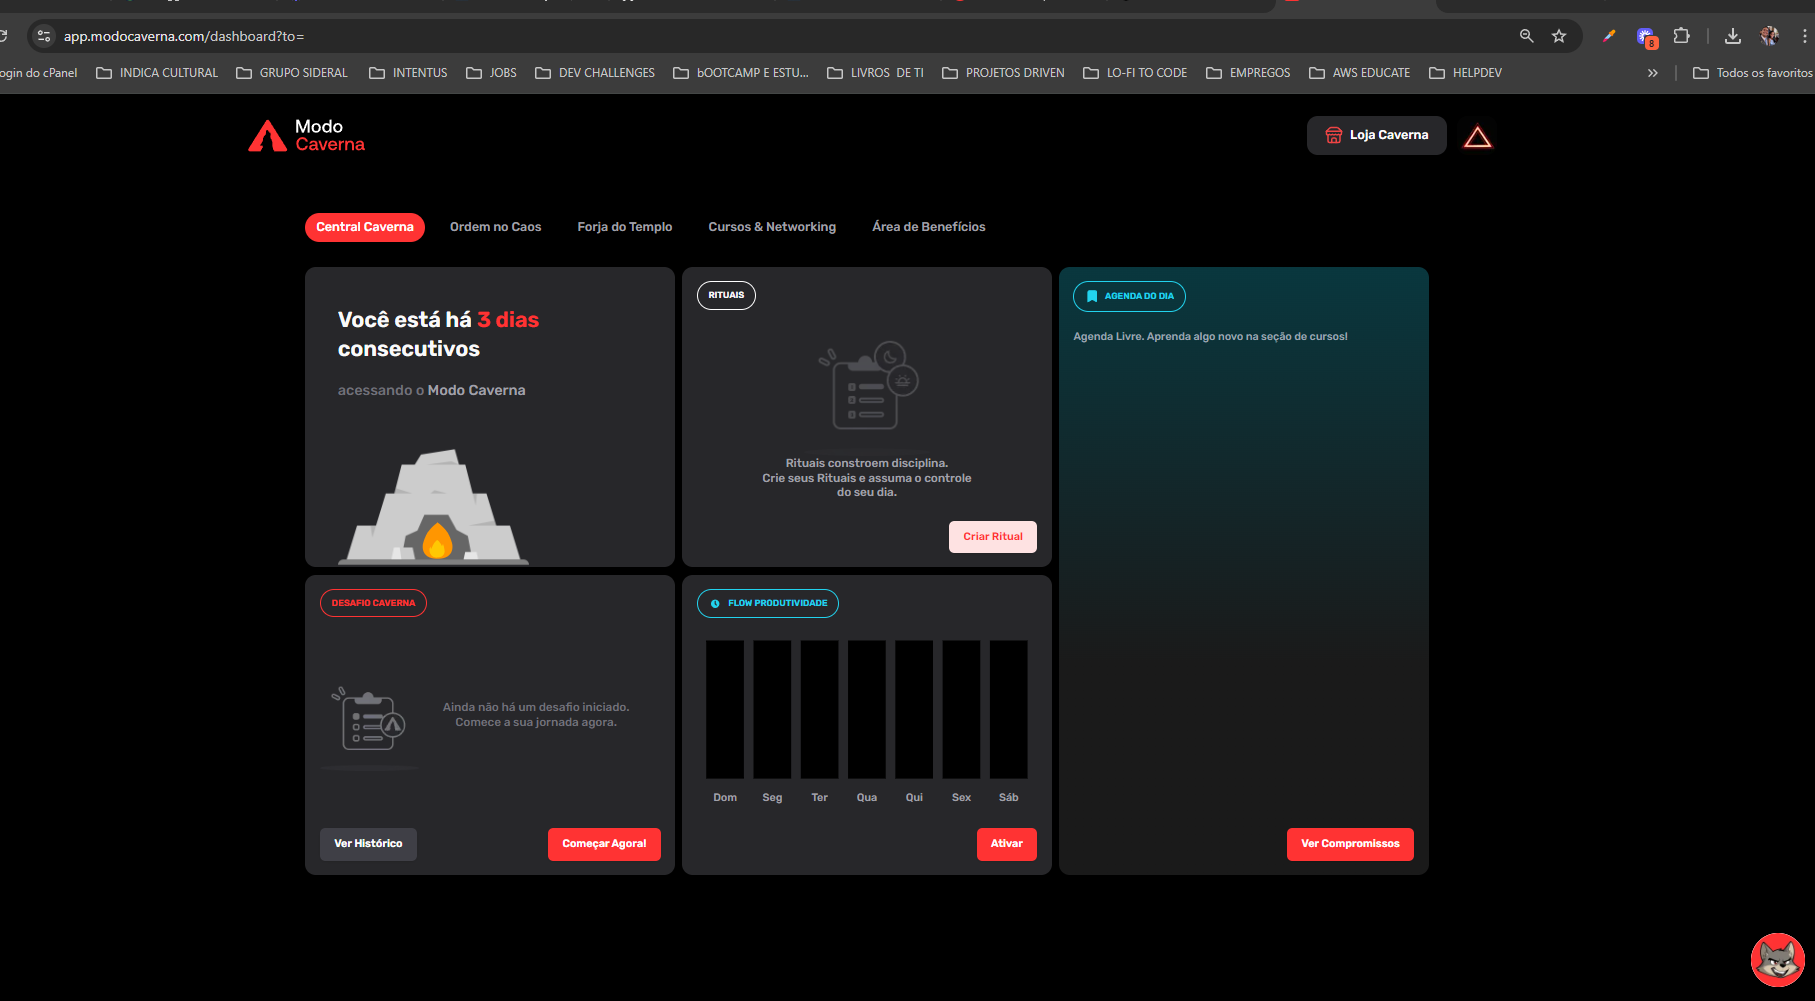1815x1001 pixels.
Task: Expand the hidden bookmarks chevron
Action: (1653, 73)
